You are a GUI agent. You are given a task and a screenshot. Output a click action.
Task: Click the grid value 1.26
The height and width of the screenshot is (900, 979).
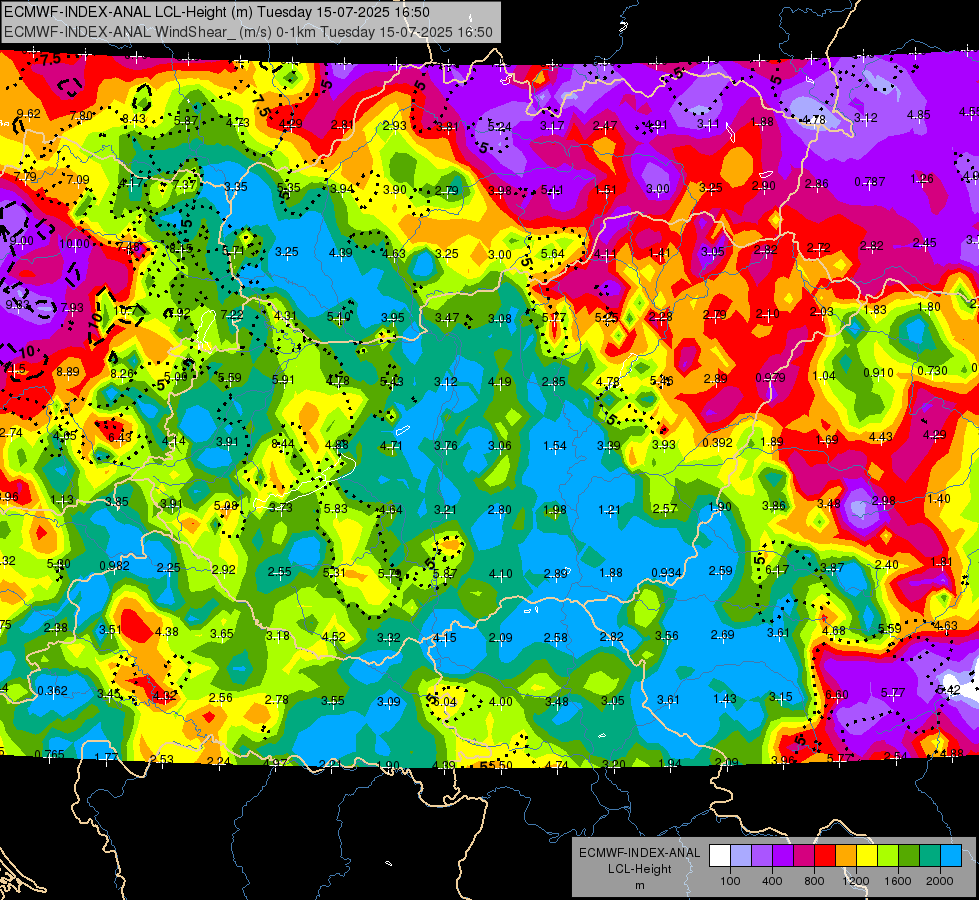pos(922,179)
